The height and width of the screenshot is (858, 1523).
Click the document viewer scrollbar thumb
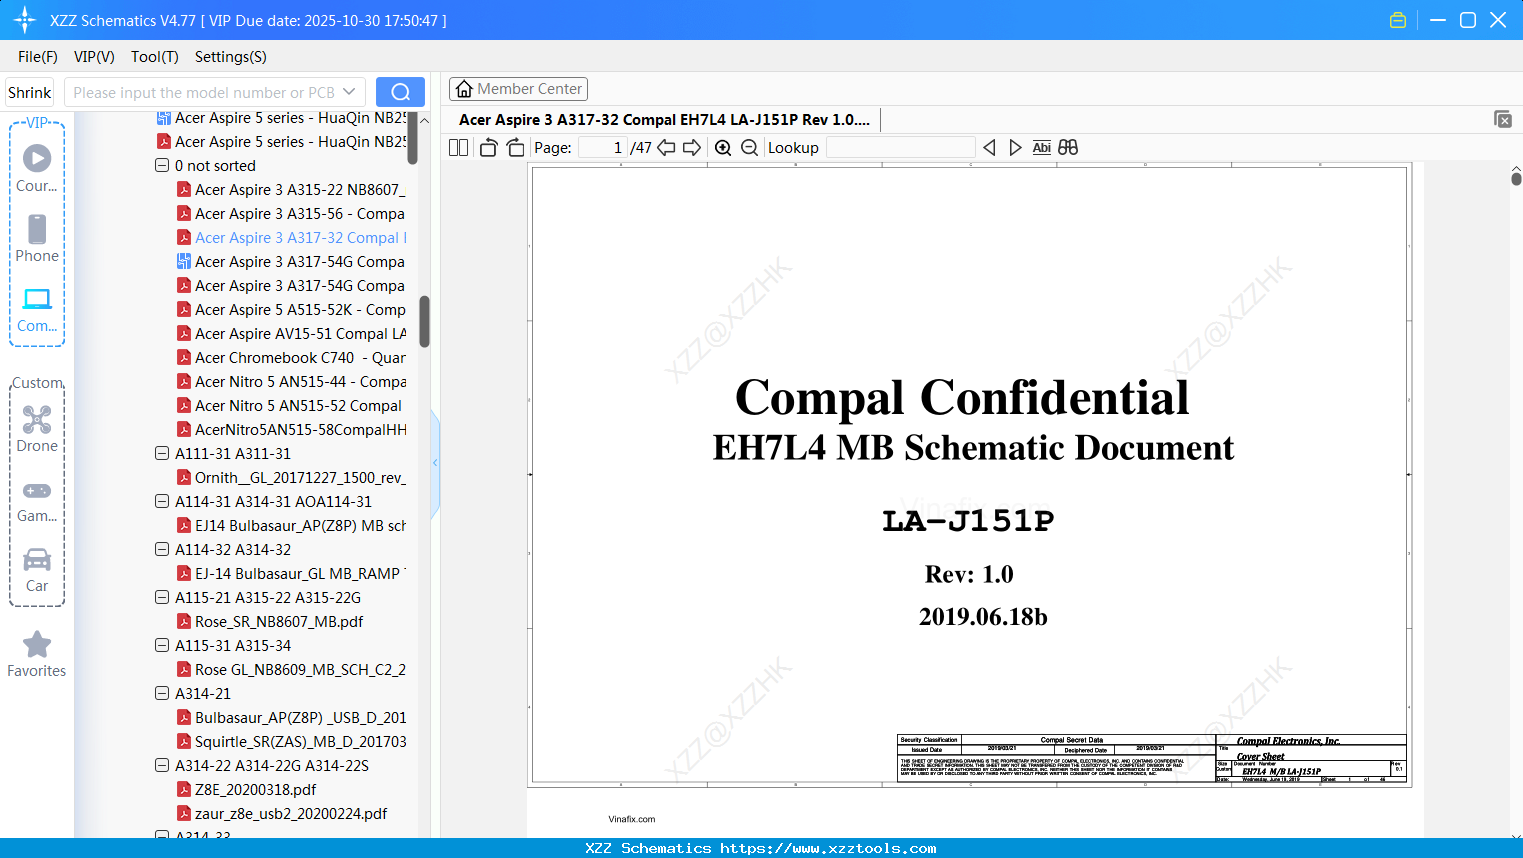pyautogui.click(x=1516, y=179)
